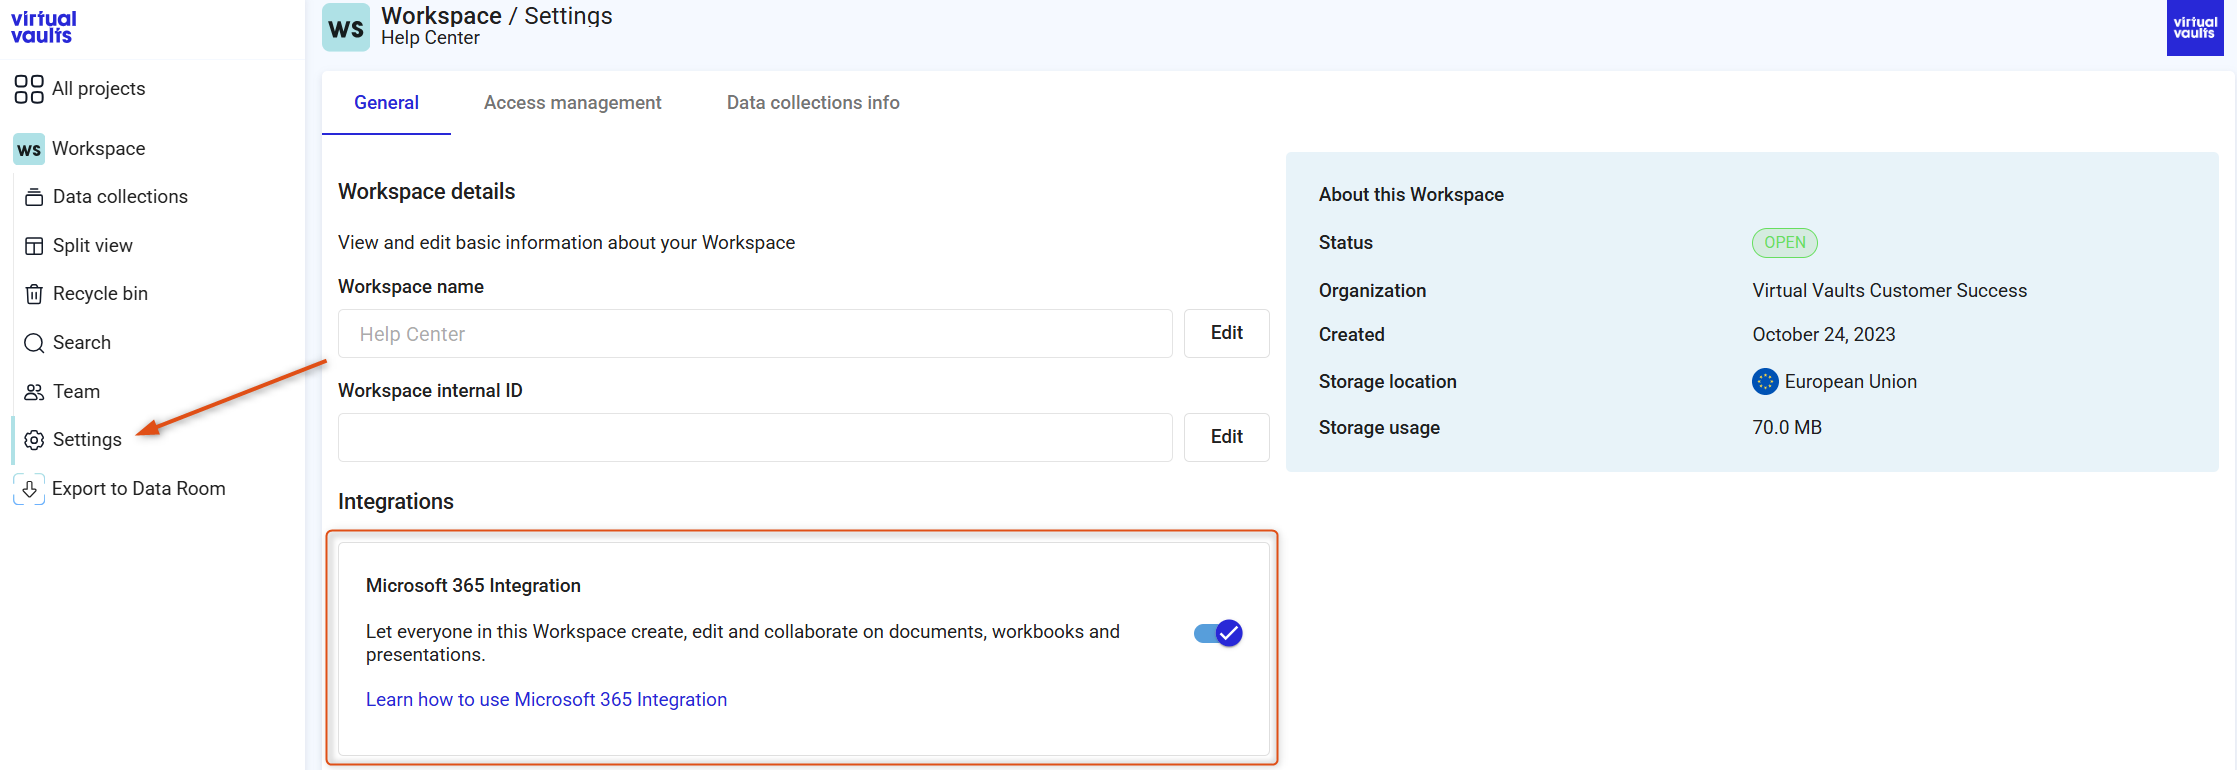This screenshot has width=2237, height=770.
Task: Open the Split view icon
Action: tap(34, 246)
